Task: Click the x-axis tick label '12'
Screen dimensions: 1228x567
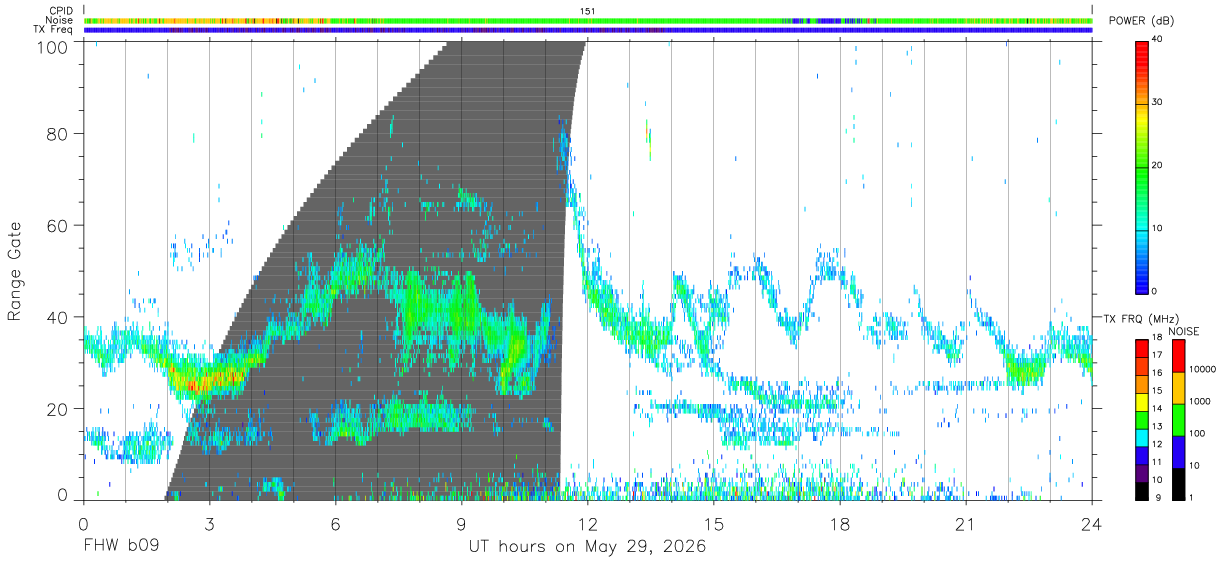Action: pyautogui.click(x=587, y=524)
